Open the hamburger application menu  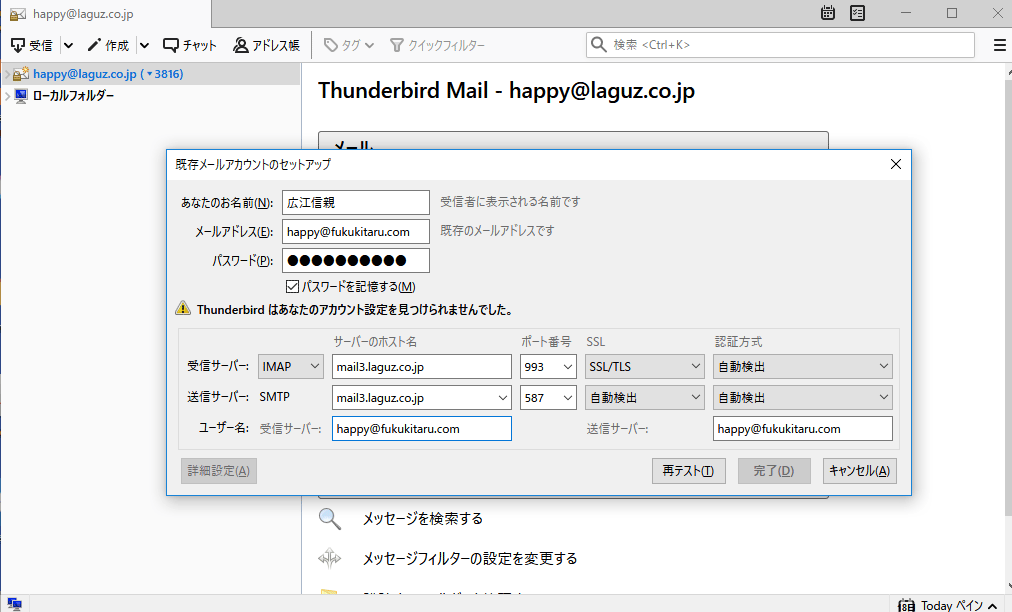(x=999, y=45)
